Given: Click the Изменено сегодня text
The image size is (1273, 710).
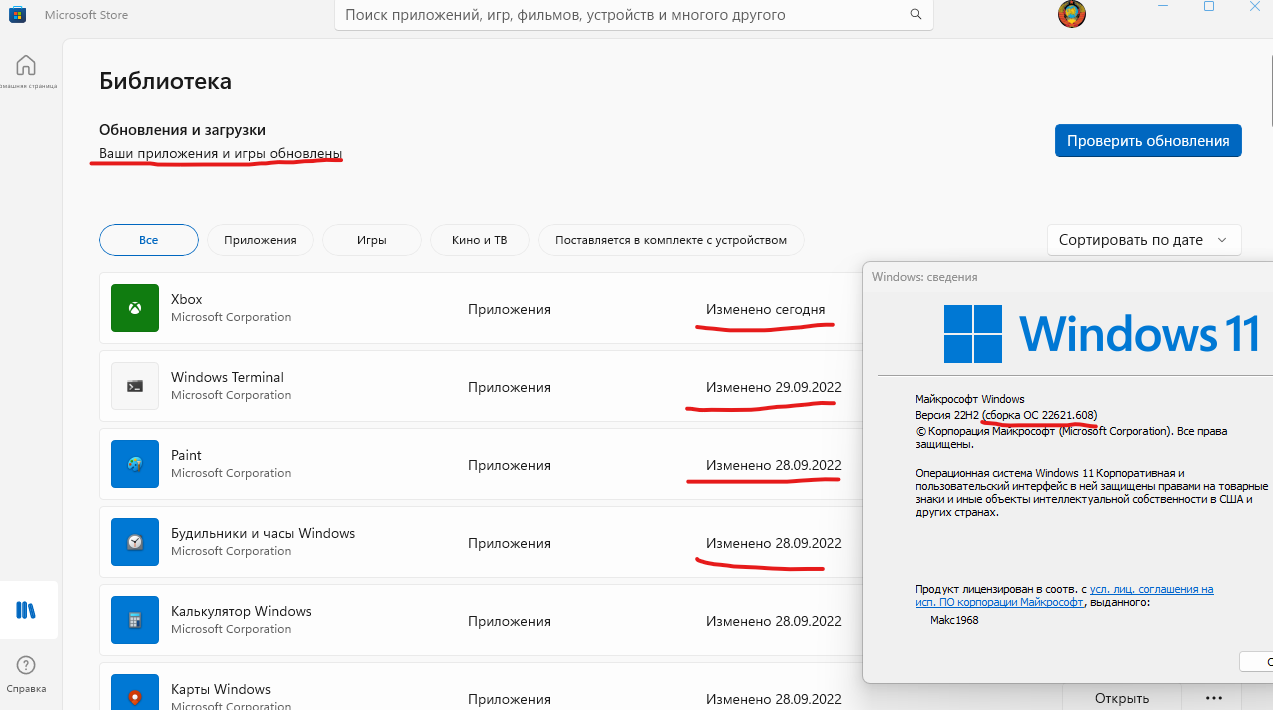Looking at the screenshot, I should click(766, 309).
